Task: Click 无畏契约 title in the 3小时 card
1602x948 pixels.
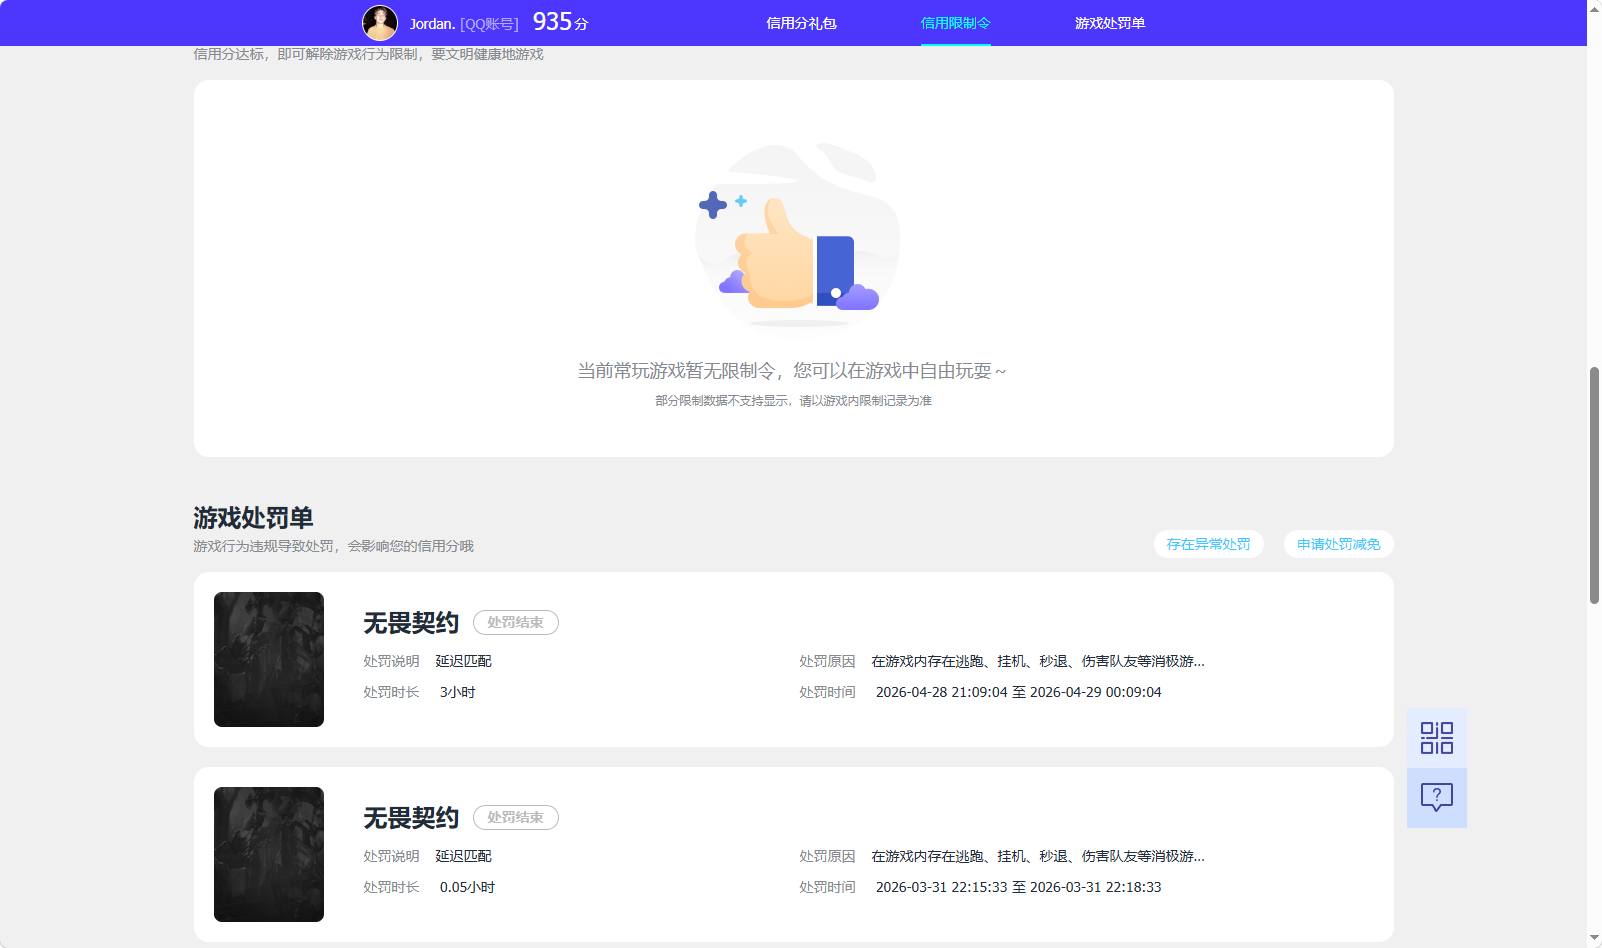Action: (x=411, y=623)
